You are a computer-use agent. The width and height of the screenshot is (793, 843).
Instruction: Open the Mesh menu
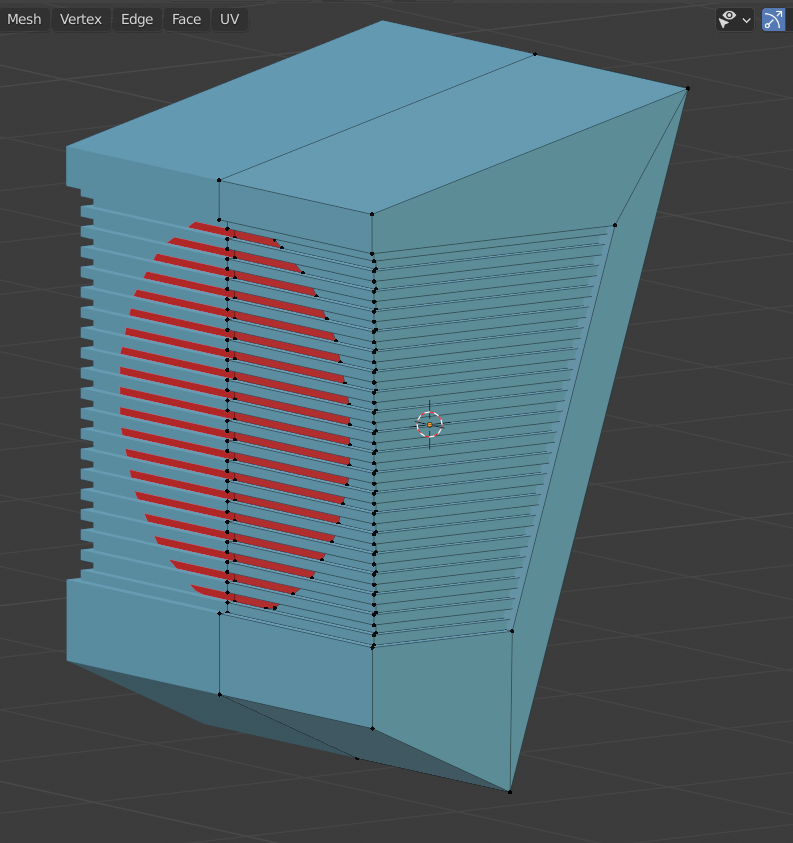tap(24, 19)
